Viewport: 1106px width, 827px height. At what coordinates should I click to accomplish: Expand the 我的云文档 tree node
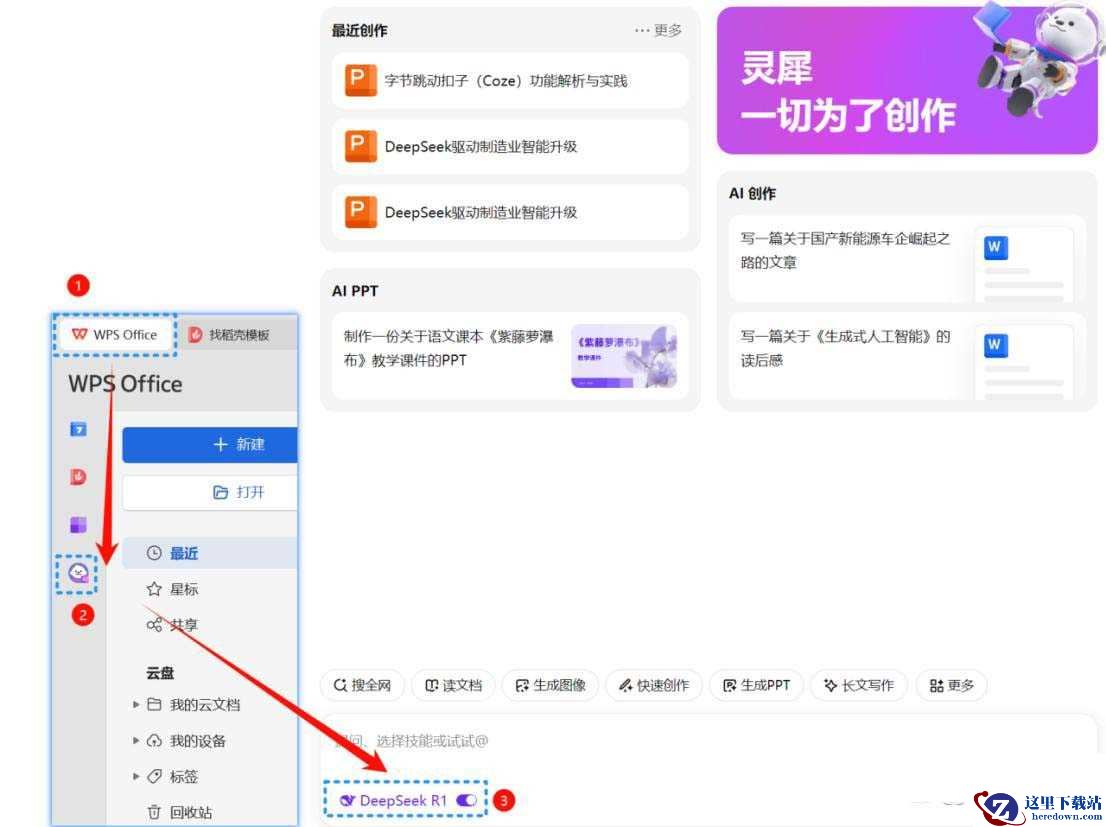135,704
